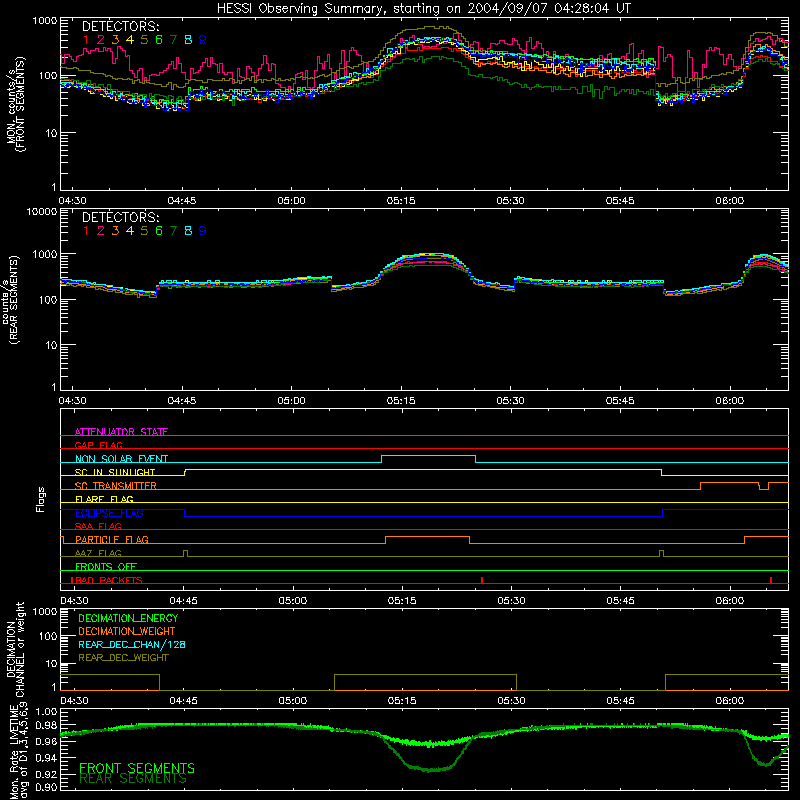Click detector 7 in rear segments legend
This screenshot has height=800, width=800.
click(x=173, y=231)
